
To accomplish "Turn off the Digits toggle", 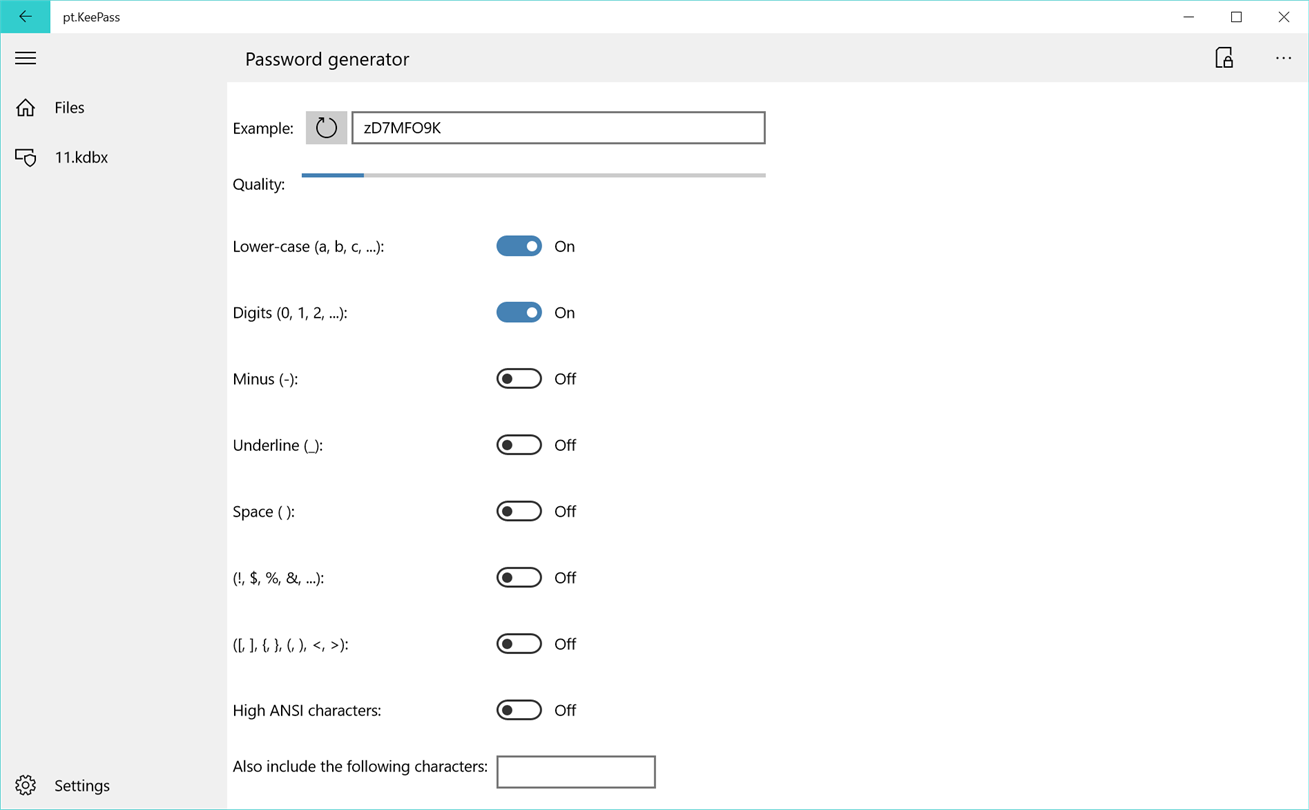I will [519, 313].
